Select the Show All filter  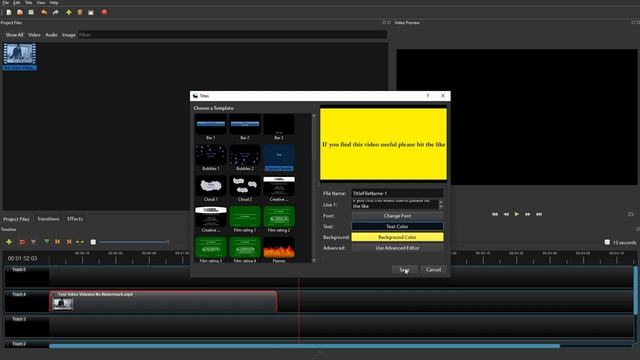click(x=14, y=35)
